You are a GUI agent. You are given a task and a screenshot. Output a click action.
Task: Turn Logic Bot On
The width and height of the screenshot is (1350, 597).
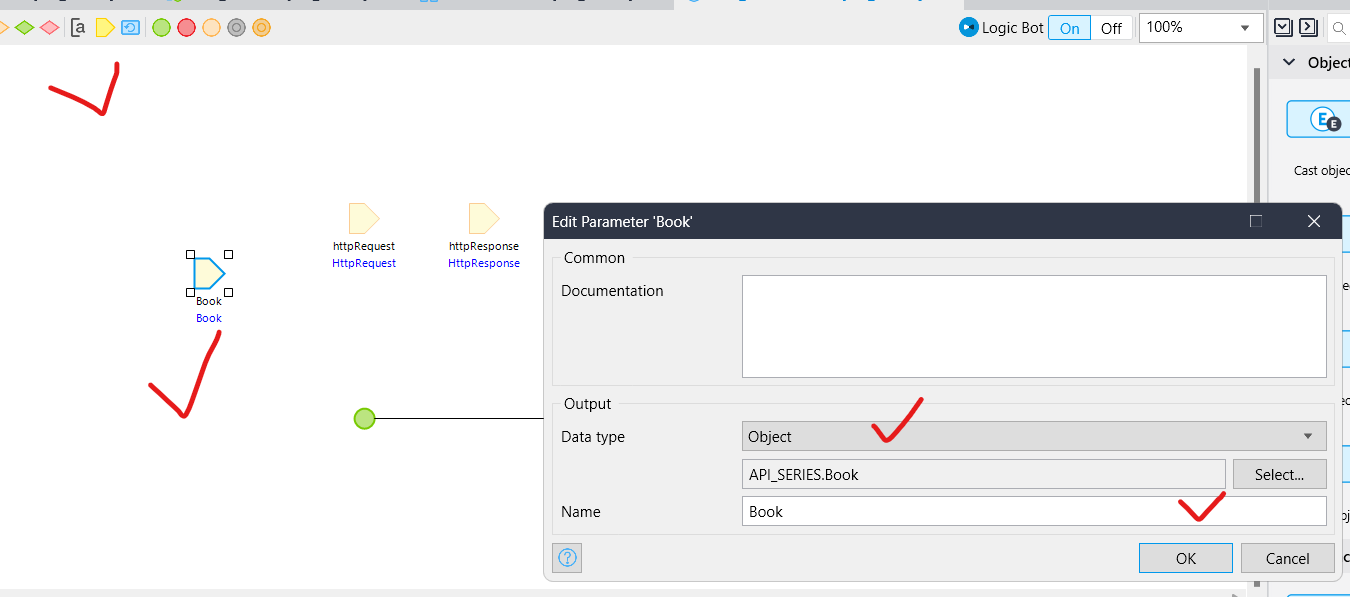[1069, 28]
